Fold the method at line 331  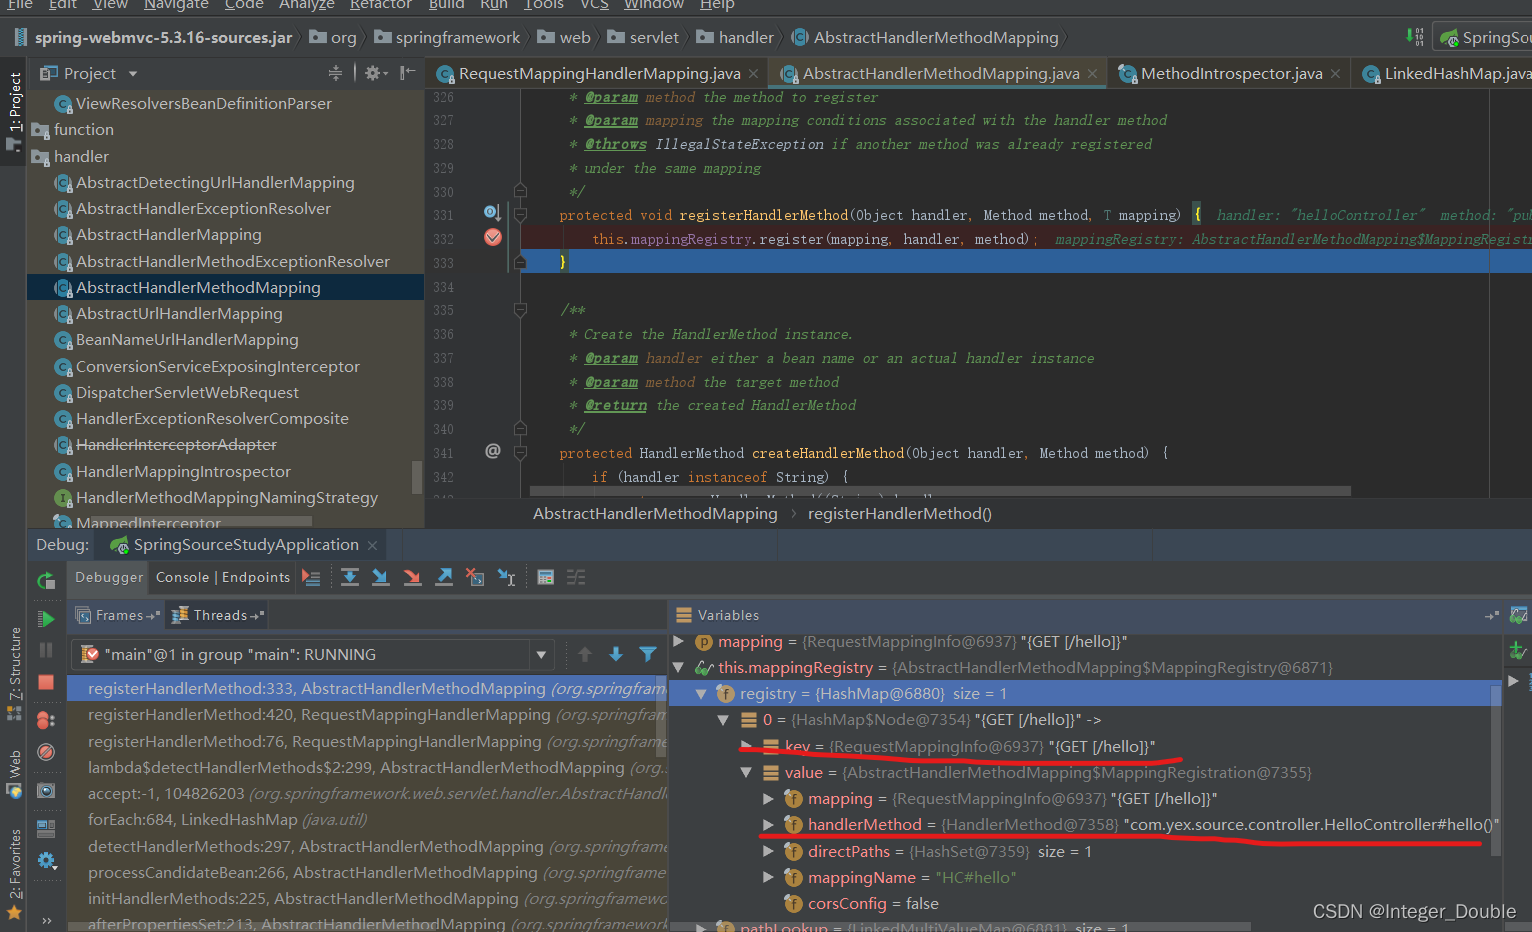point(520,214)
